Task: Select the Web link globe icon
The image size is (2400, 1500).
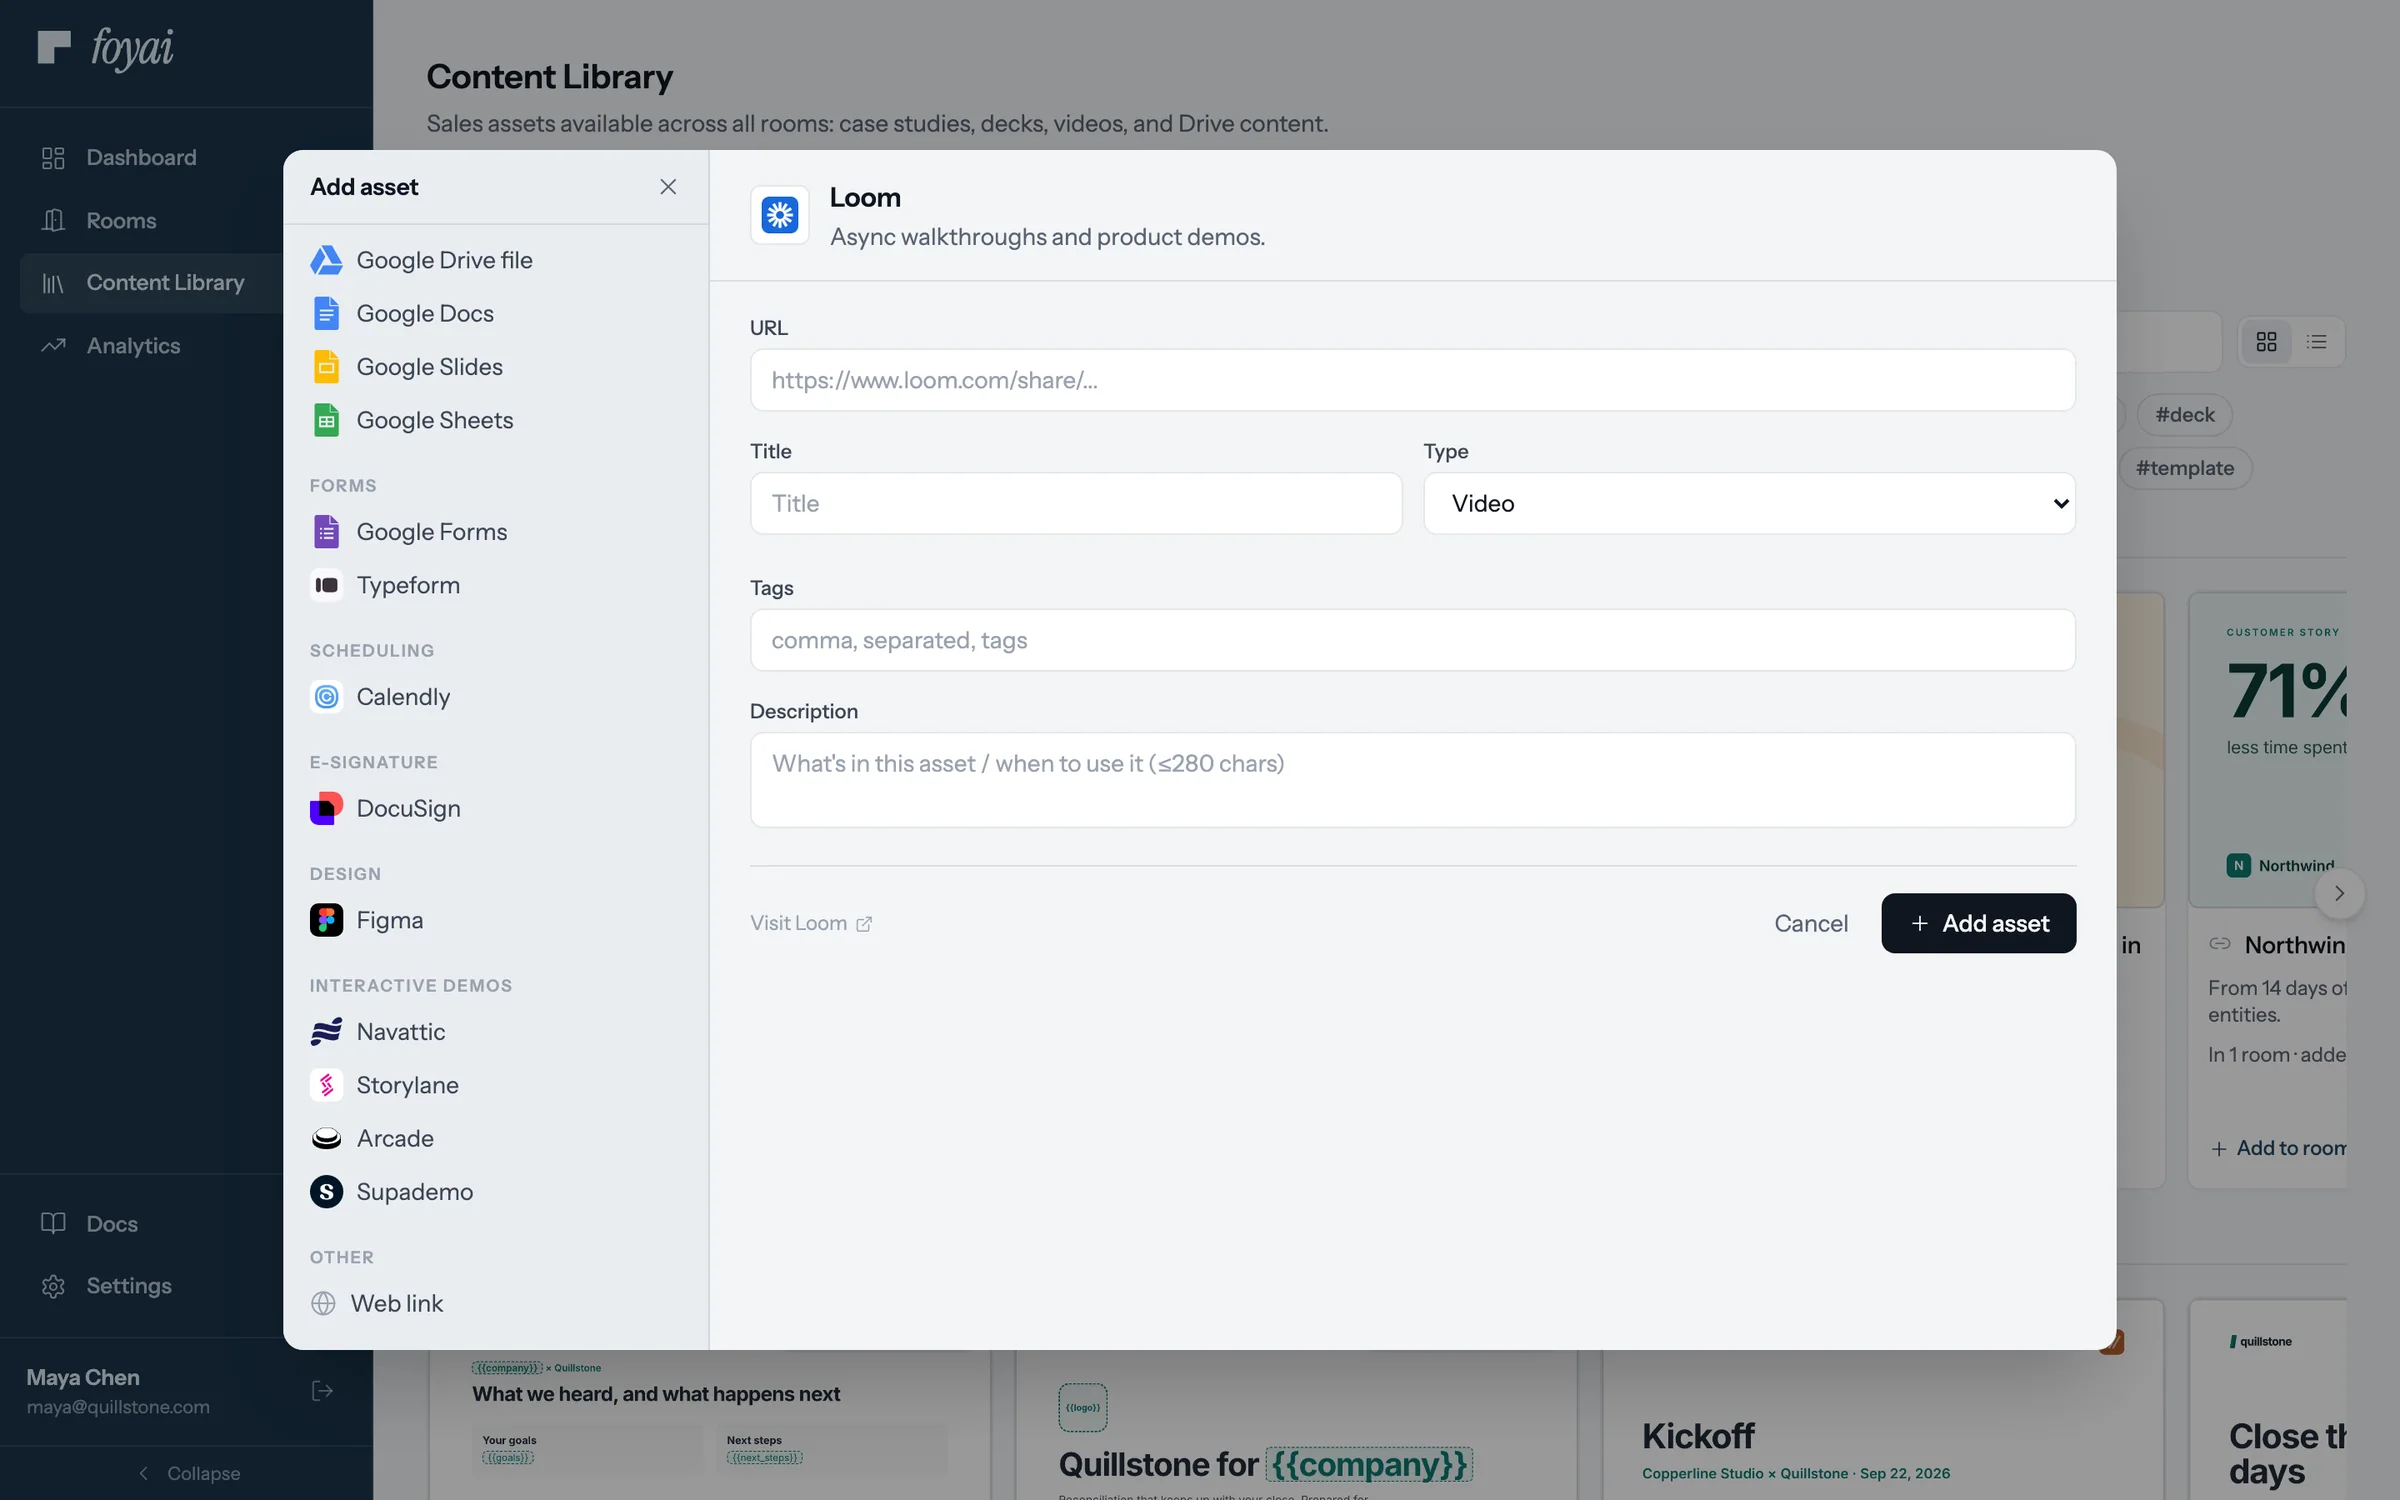Action: pyautogui.click(x=323, y=1304)
